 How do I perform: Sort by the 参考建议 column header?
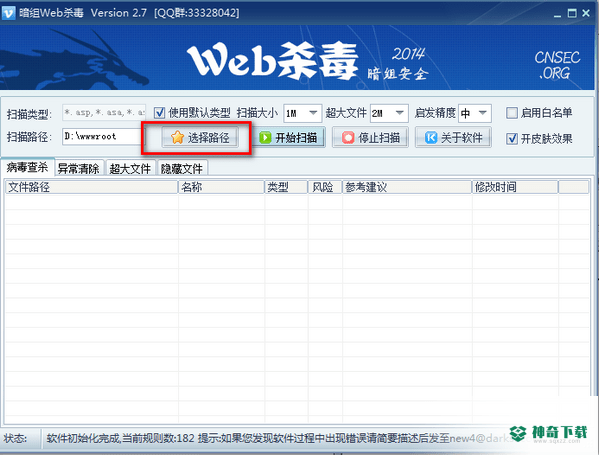click(x=407, y=187)
